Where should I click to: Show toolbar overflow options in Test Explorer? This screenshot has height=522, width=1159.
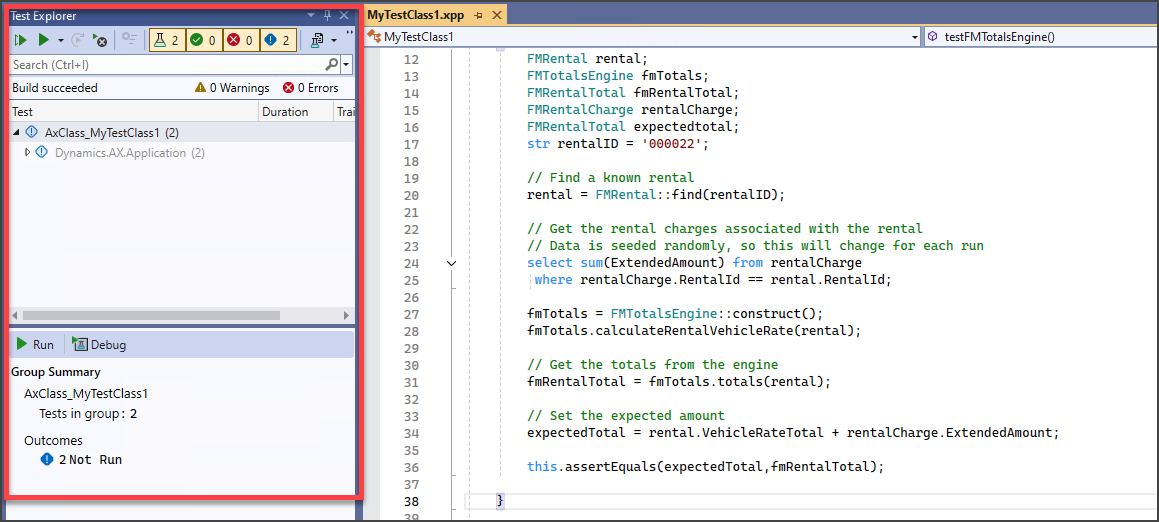pyautogui.click(x=348, y=35)
